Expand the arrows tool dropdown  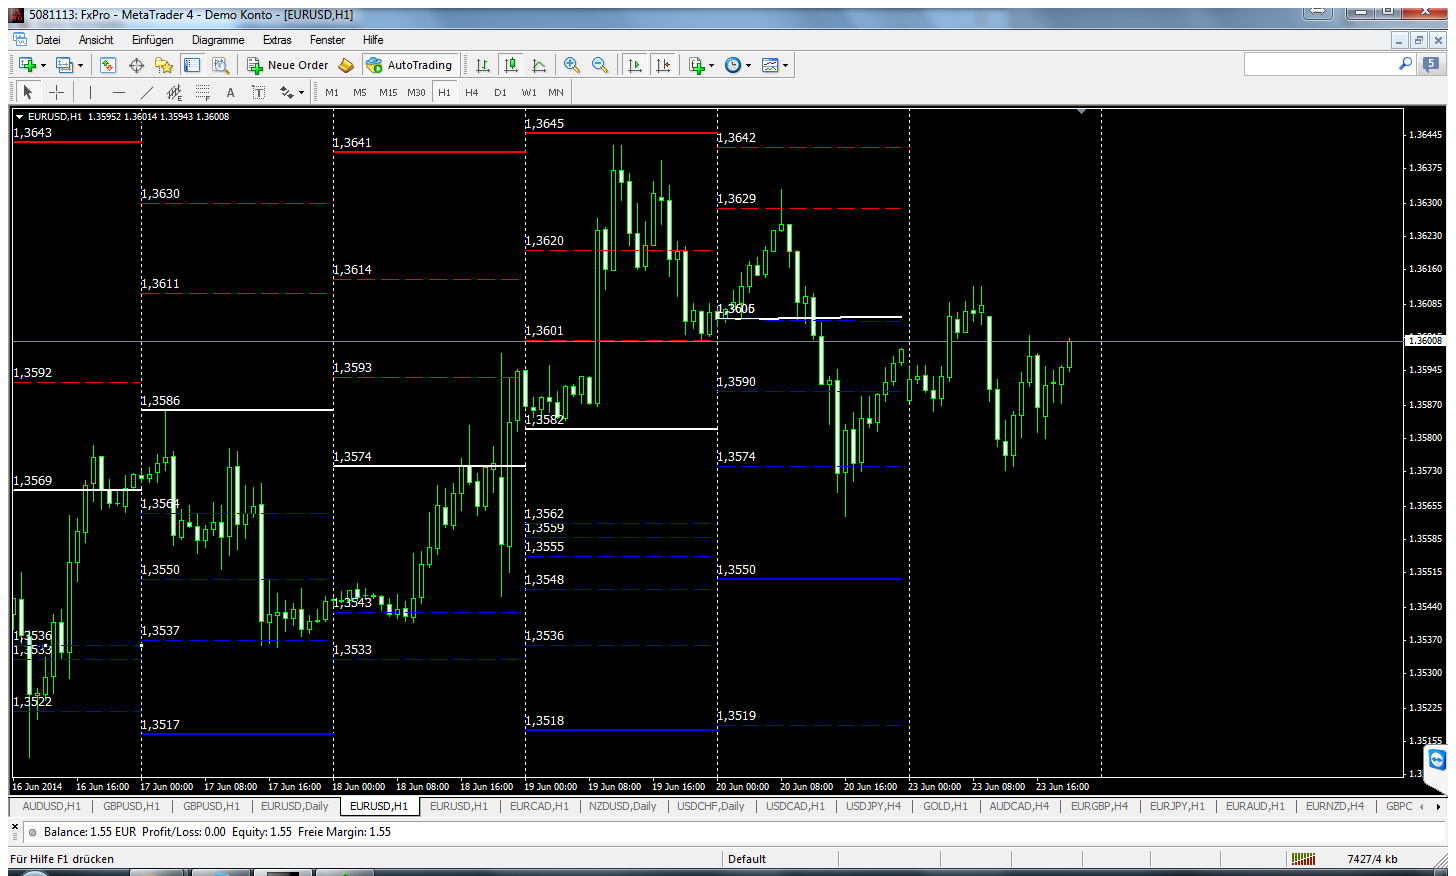[x=301, y=92]
